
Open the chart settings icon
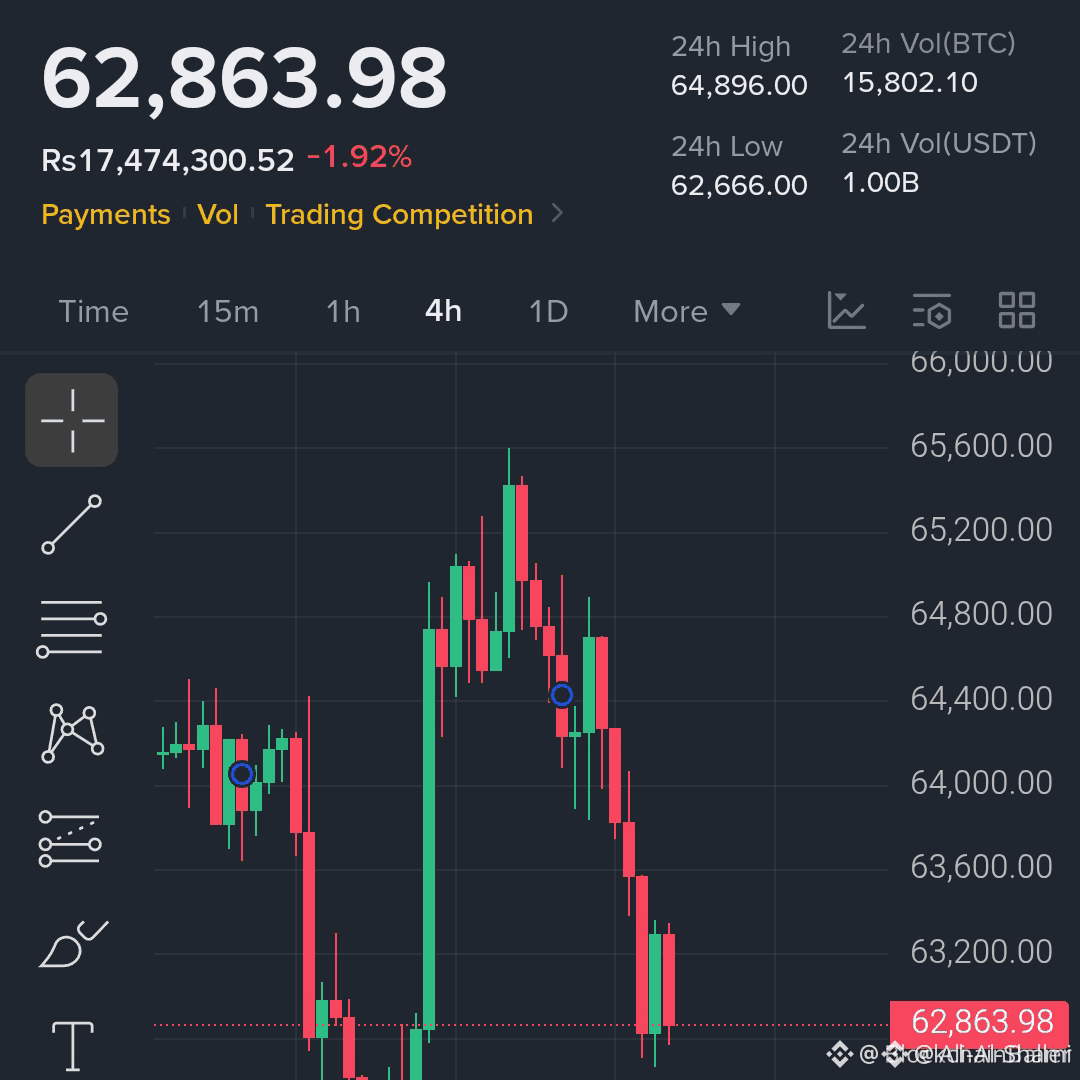tap(932, 310)
